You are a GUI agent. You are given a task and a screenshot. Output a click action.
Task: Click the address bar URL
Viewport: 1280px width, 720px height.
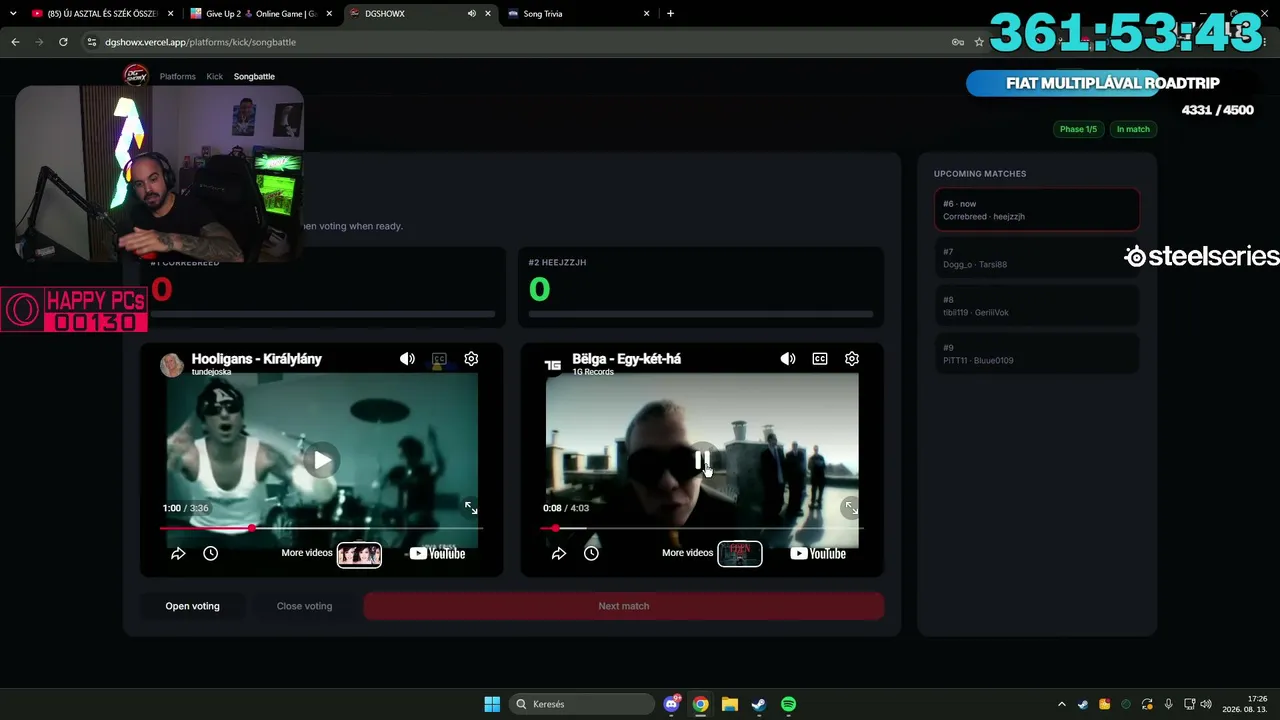(x=200, y=42)
